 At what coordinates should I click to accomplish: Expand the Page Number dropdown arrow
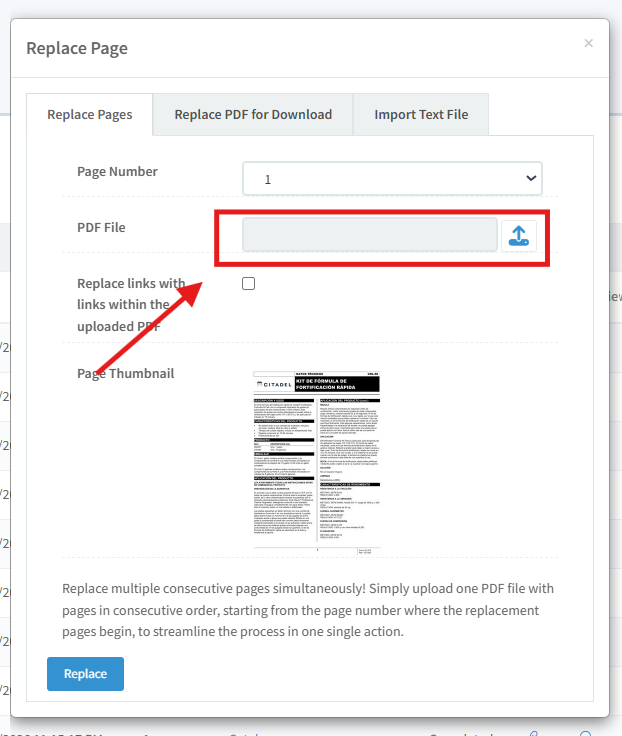(x=530, y=178)
